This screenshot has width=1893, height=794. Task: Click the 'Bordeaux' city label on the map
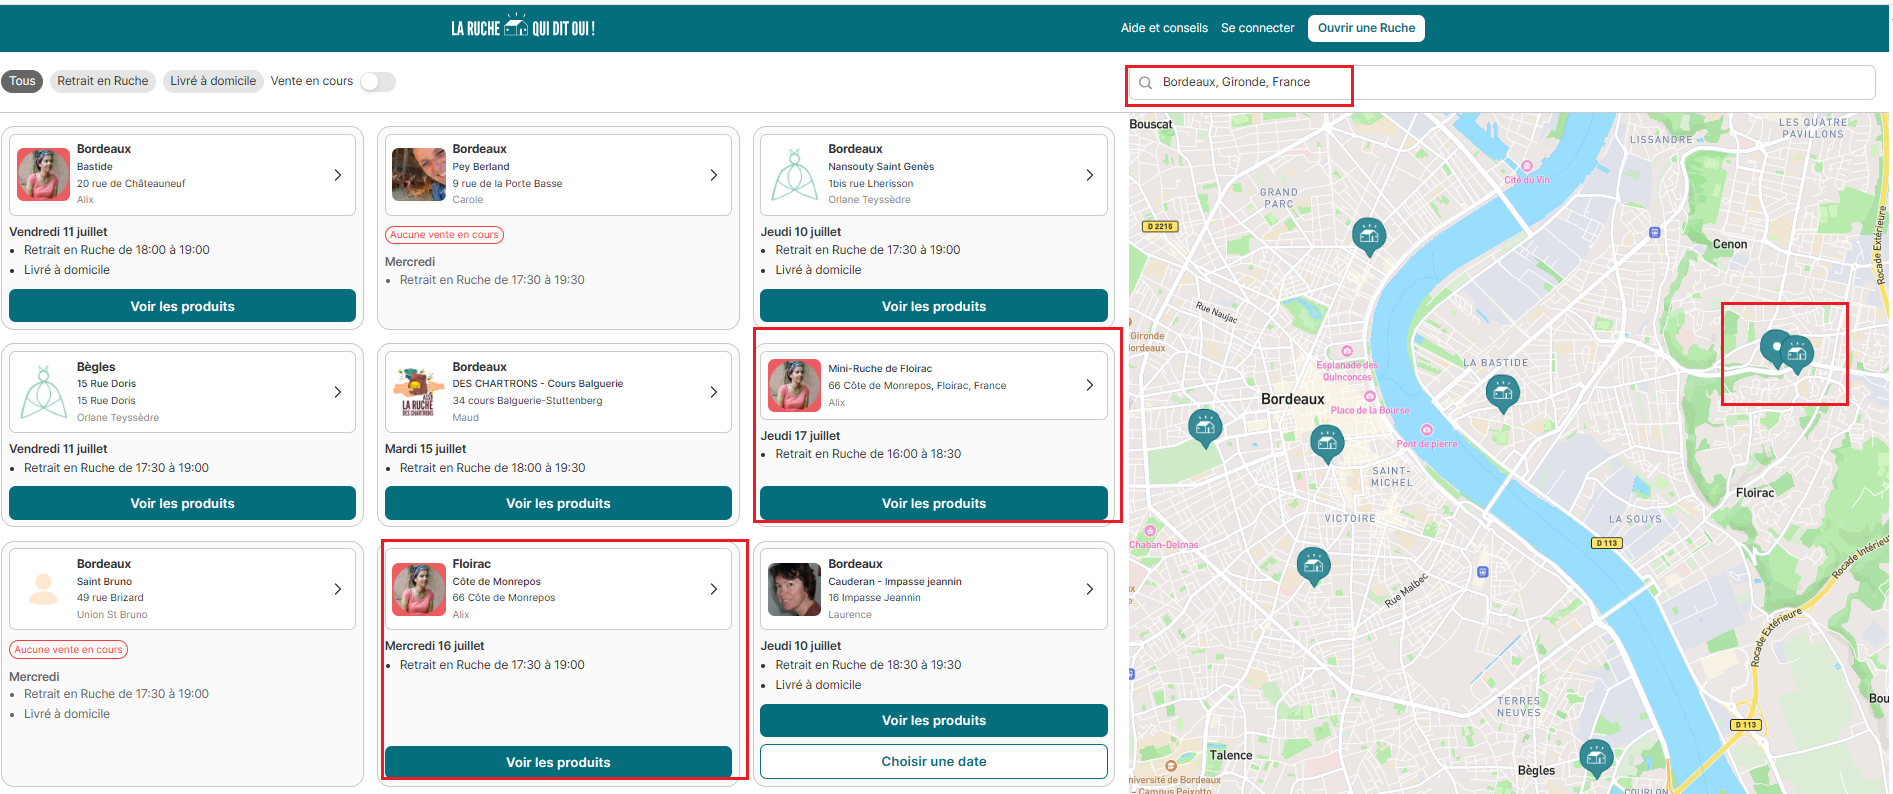[1292, 399]
